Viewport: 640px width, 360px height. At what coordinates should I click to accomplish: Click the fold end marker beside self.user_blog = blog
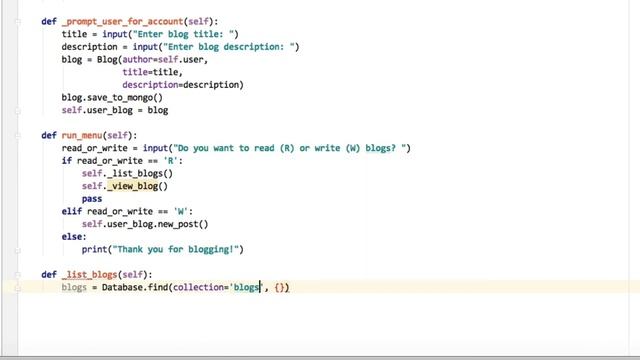18,111
